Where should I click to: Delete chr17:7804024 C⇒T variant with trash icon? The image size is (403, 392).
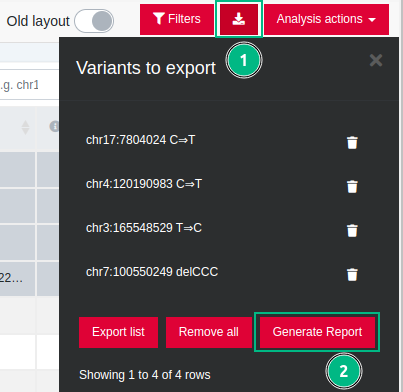click(352, 142)
